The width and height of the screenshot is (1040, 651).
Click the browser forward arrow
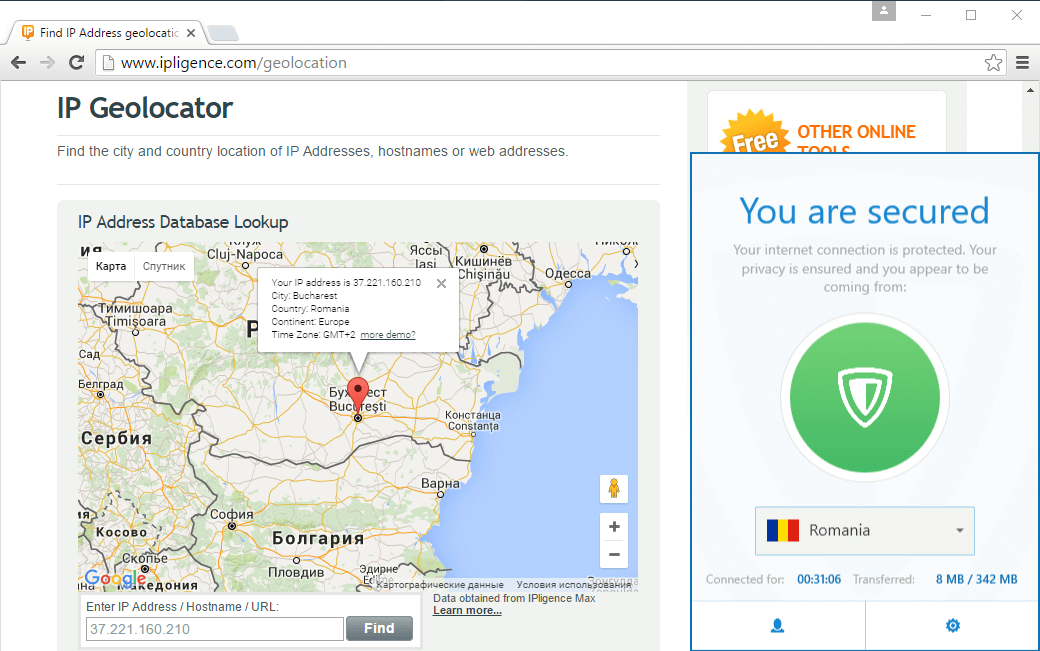[x=47, y=62]
